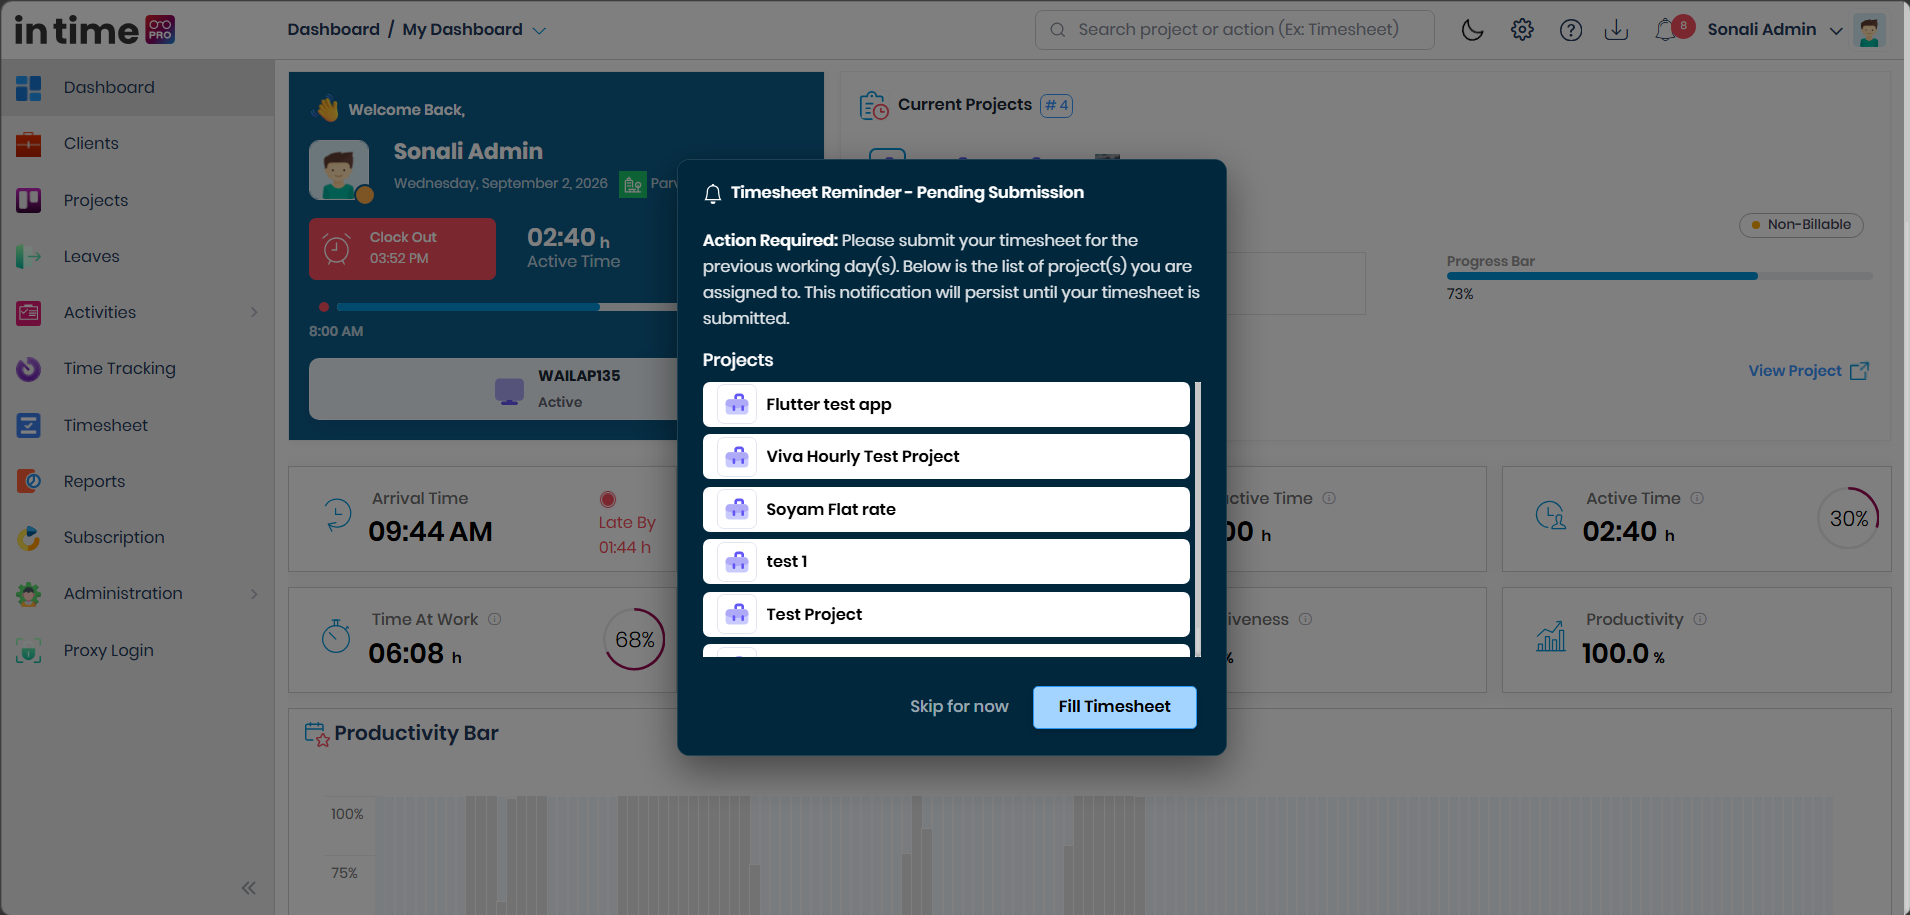Click the download icon in header

click(1616, 30)
